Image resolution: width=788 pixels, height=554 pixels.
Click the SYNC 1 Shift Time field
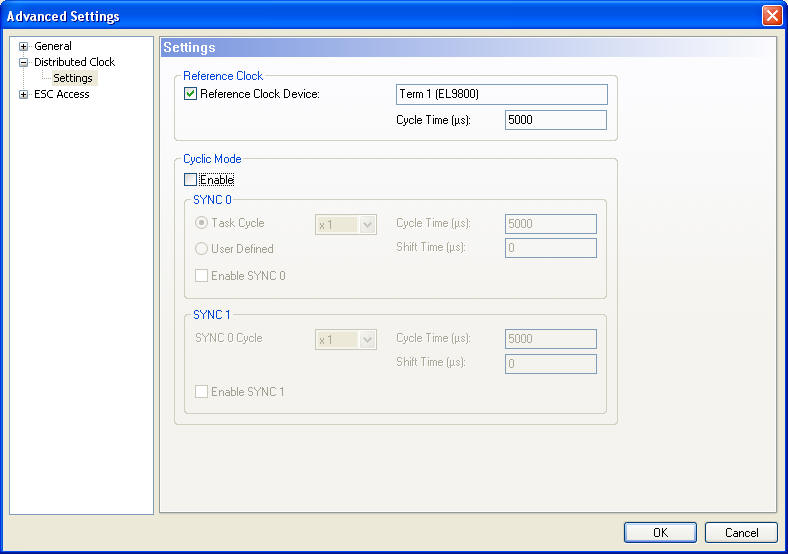tap(551, 363)
